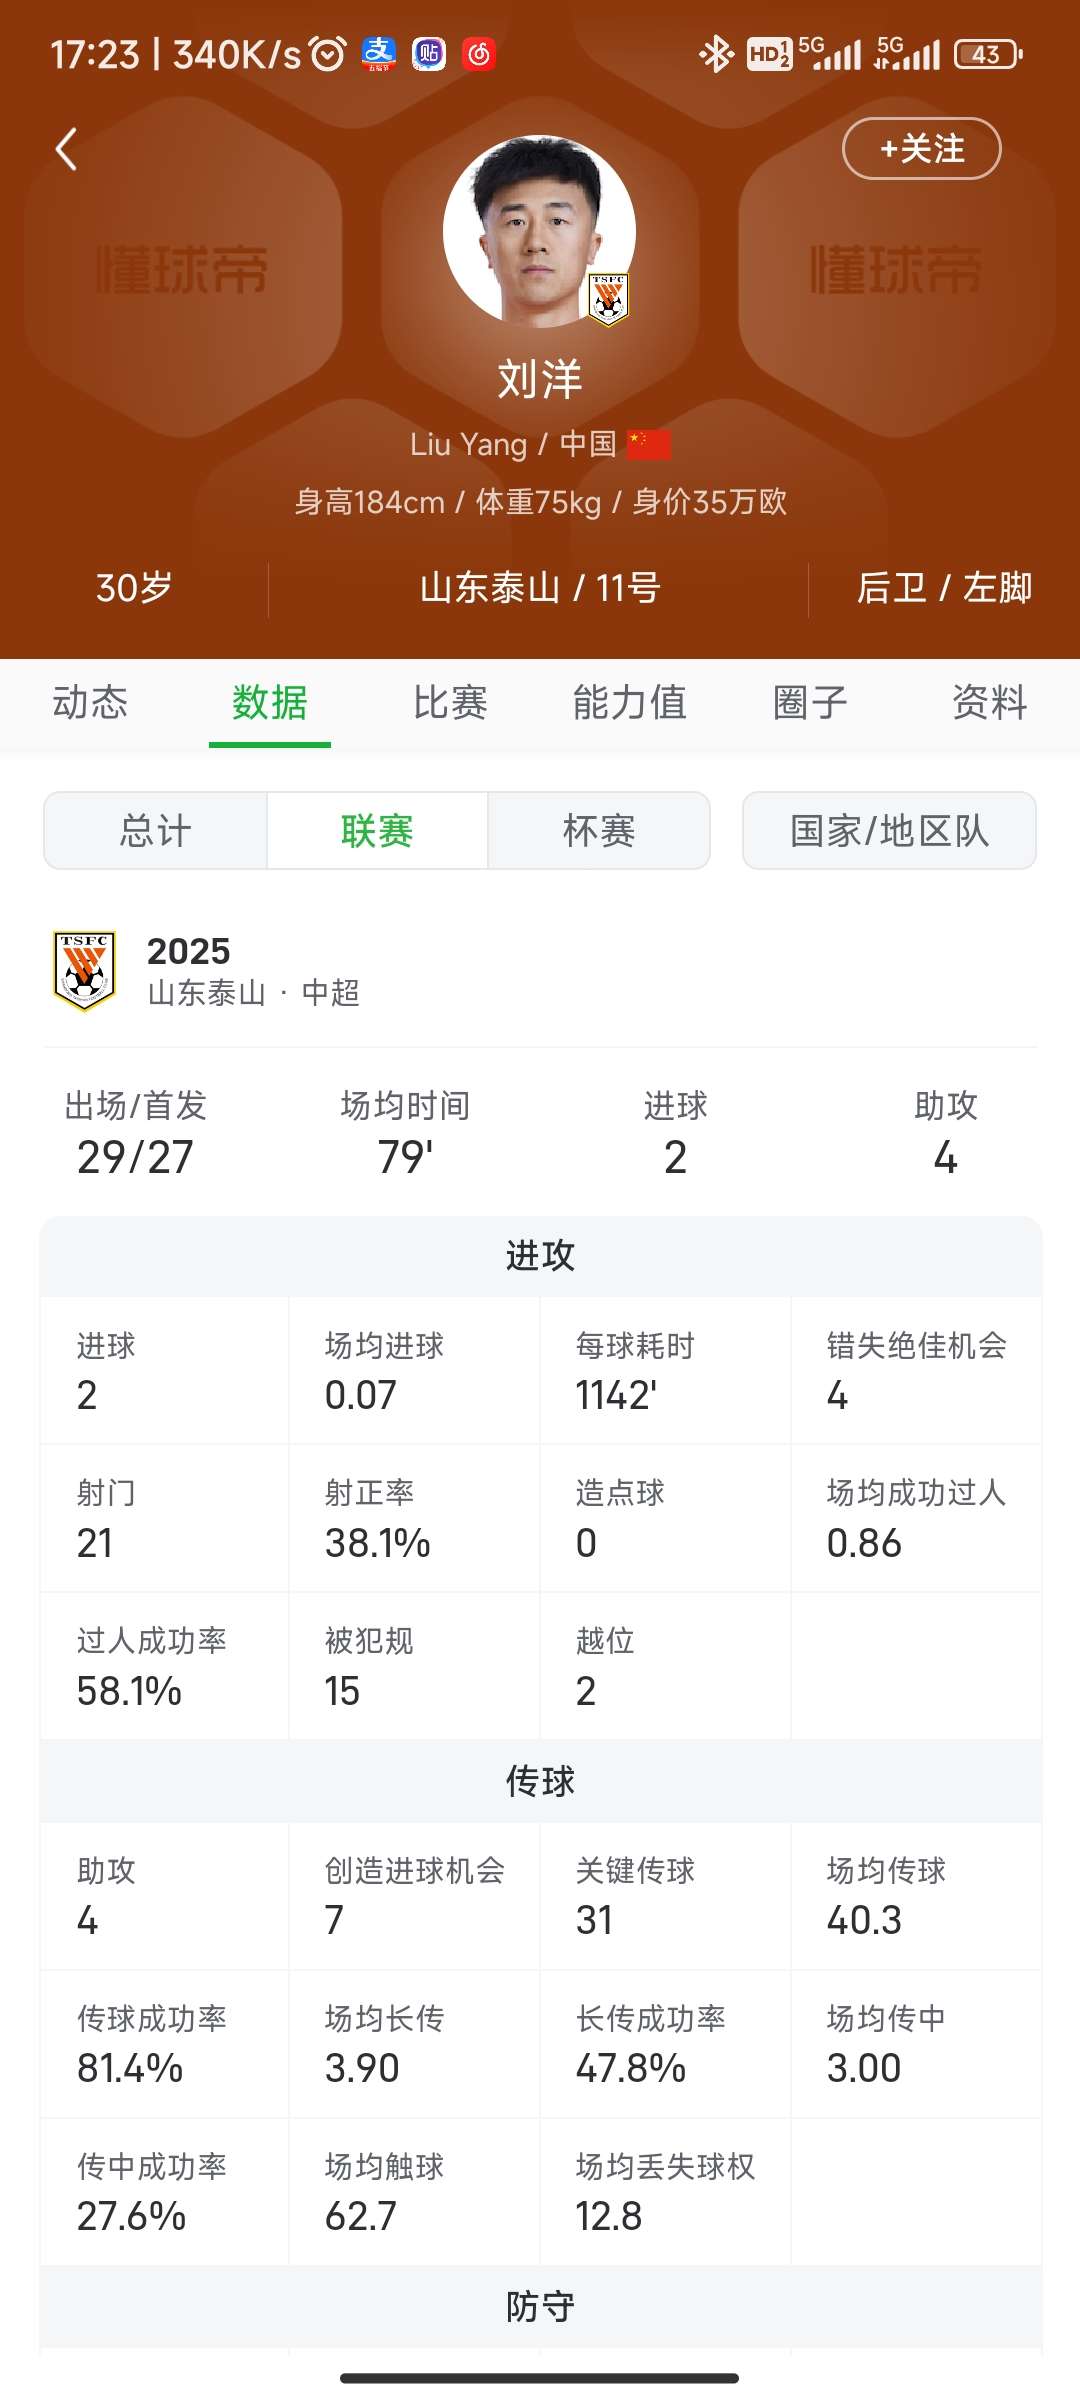Image resolution: width=1080 pixels, height=2400 pixels.
Task: Switch to the 动态 tab
Action: tap(90, 703)
